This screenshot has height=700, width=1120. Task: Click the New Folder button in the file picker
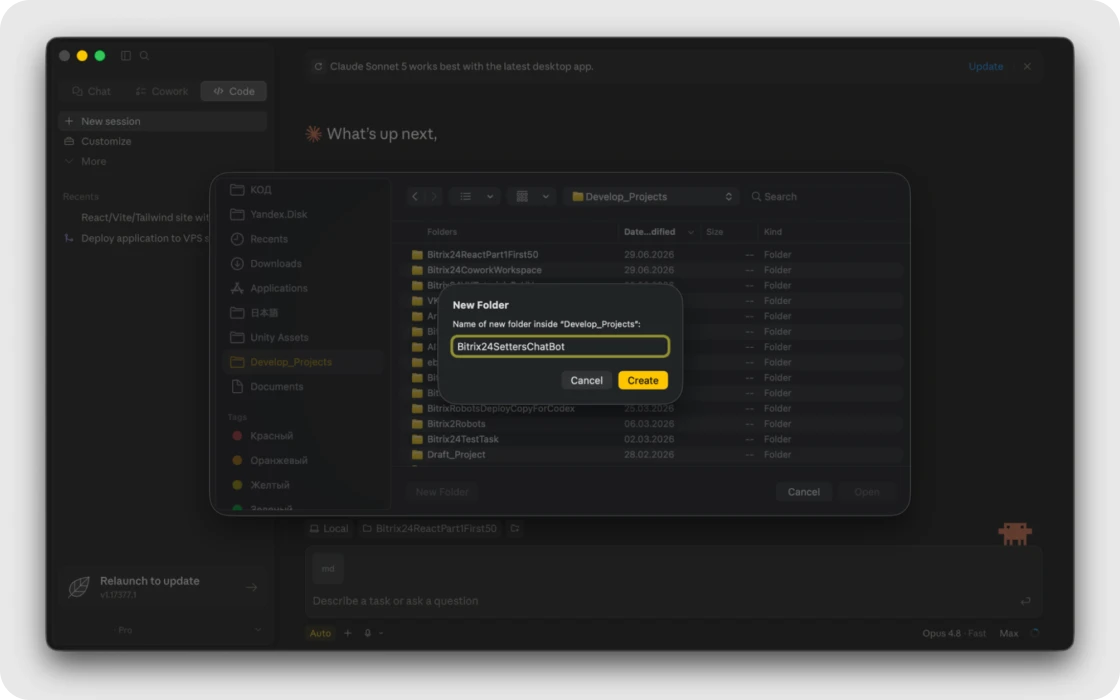[441, 491]
